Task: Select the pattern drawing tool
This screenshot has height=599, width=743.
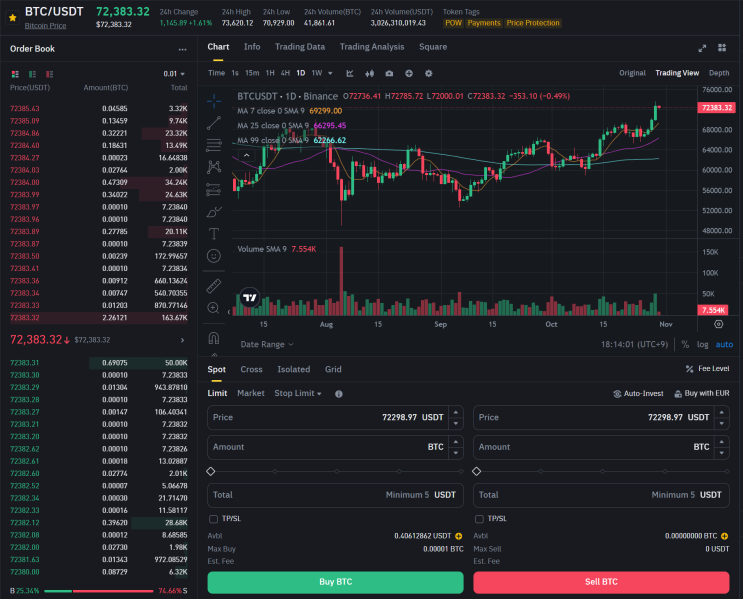Action: pos(214,167)
